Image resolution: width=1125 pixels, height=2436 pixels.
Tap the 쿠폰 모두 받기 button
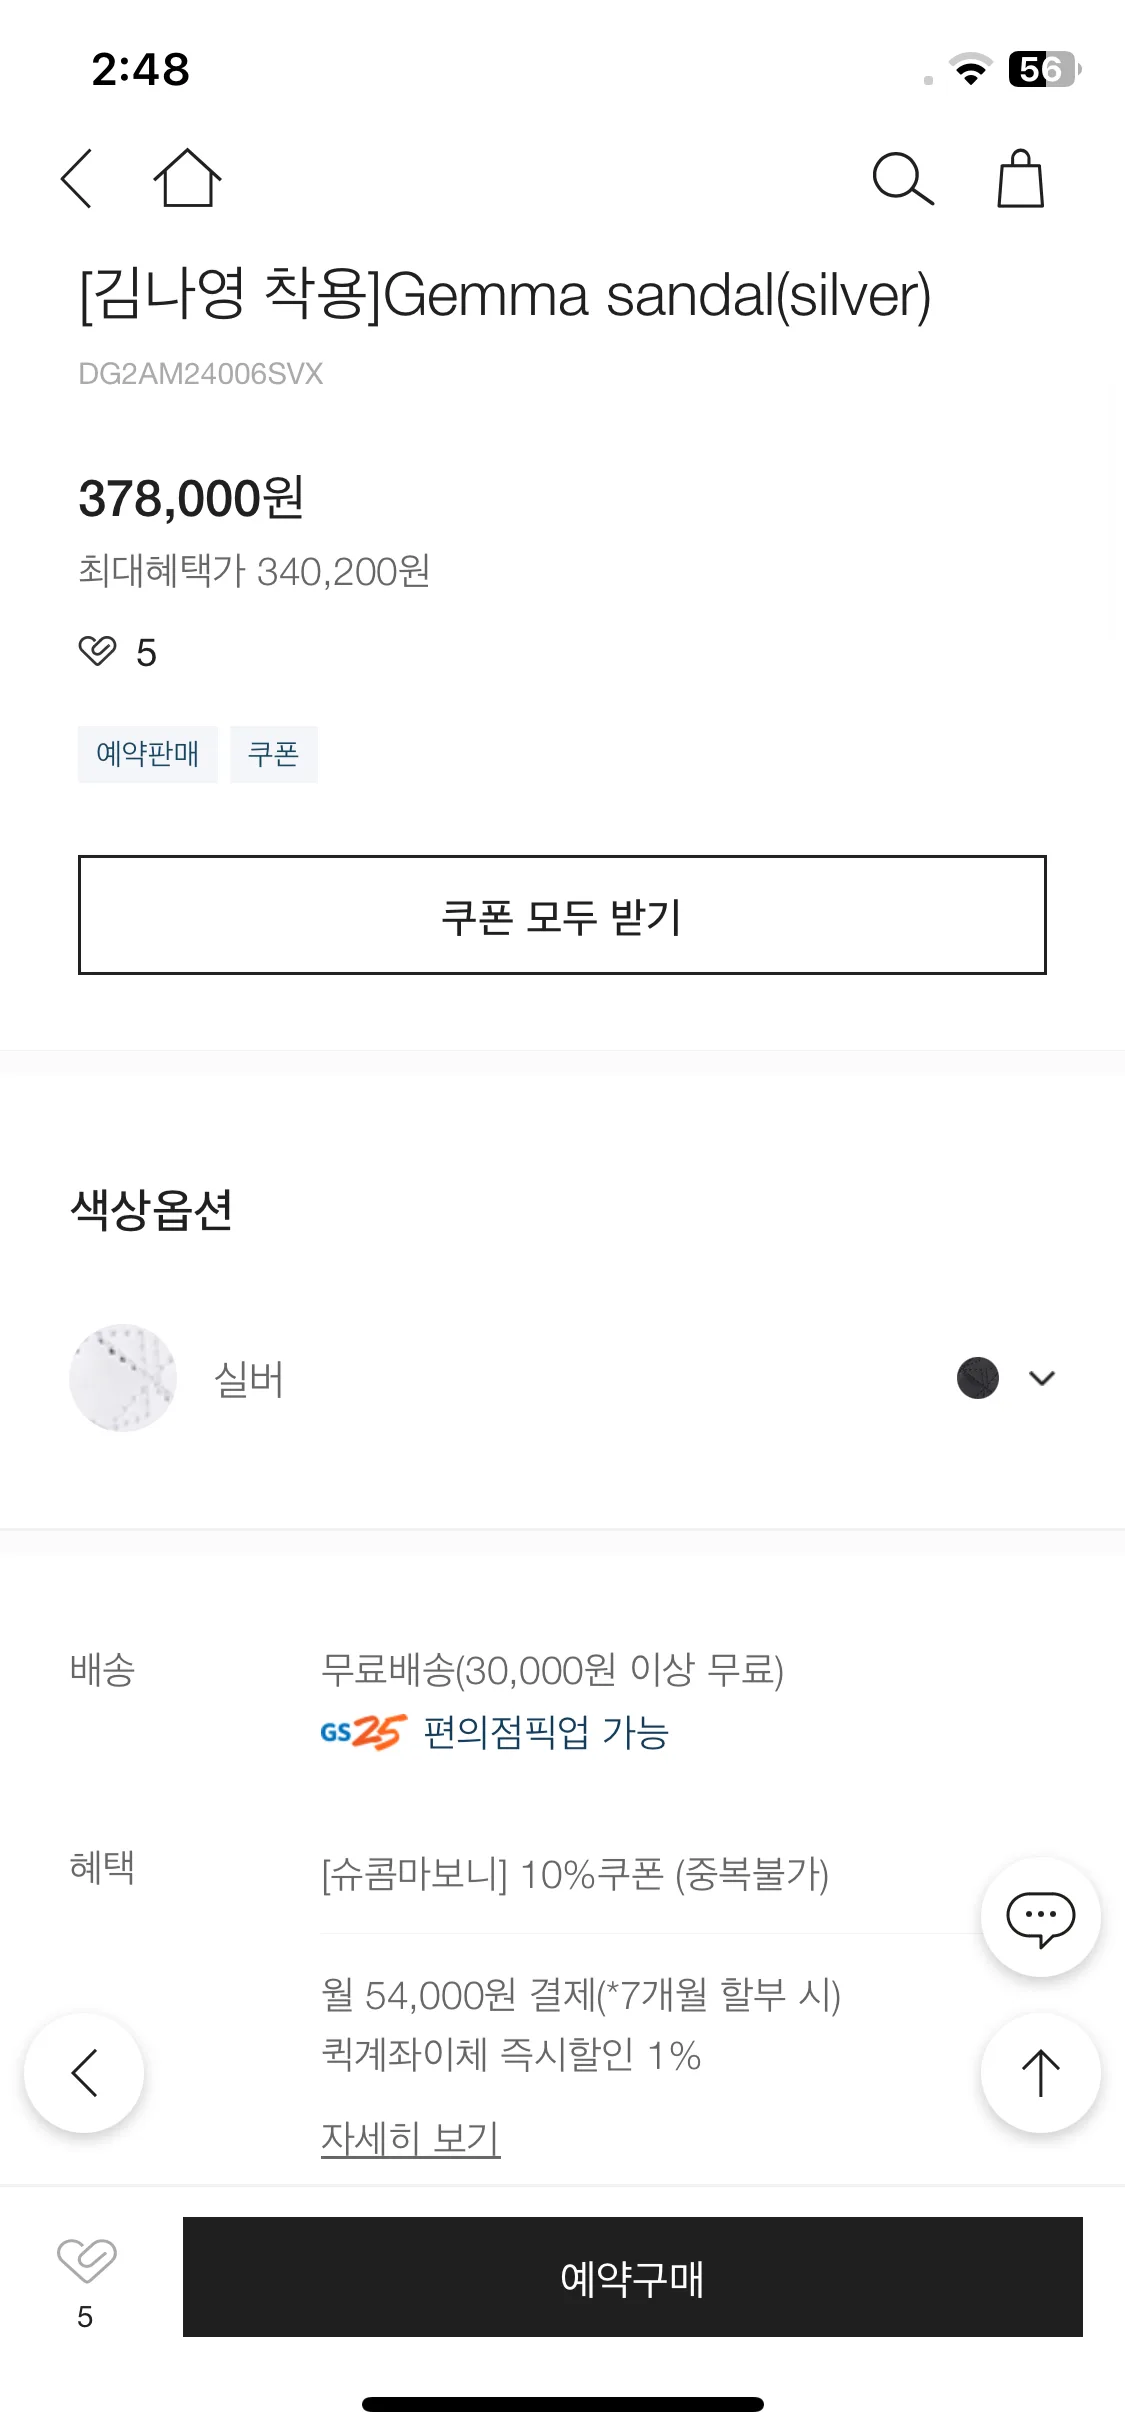562,915
